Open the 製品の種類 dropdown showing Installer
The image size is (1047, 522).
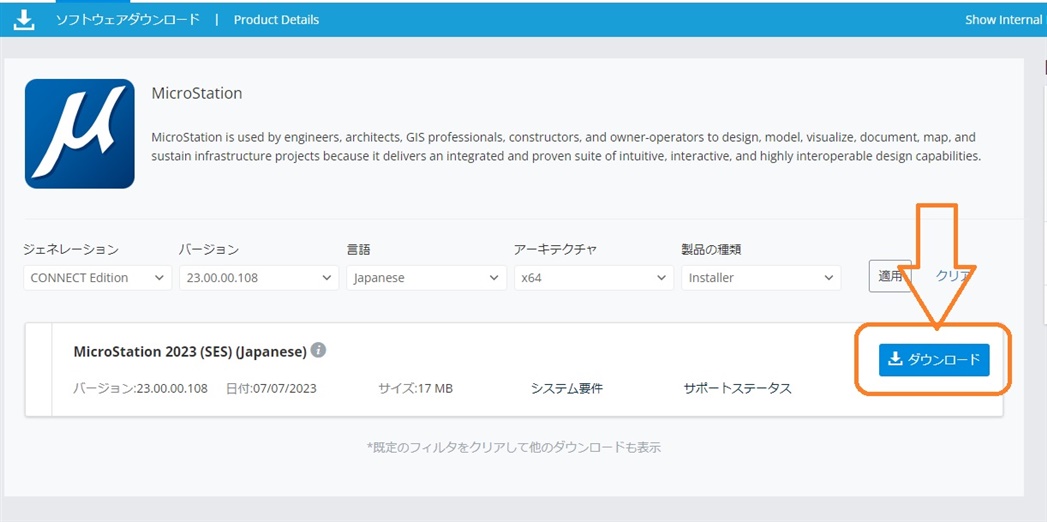[x=761, y=278]
